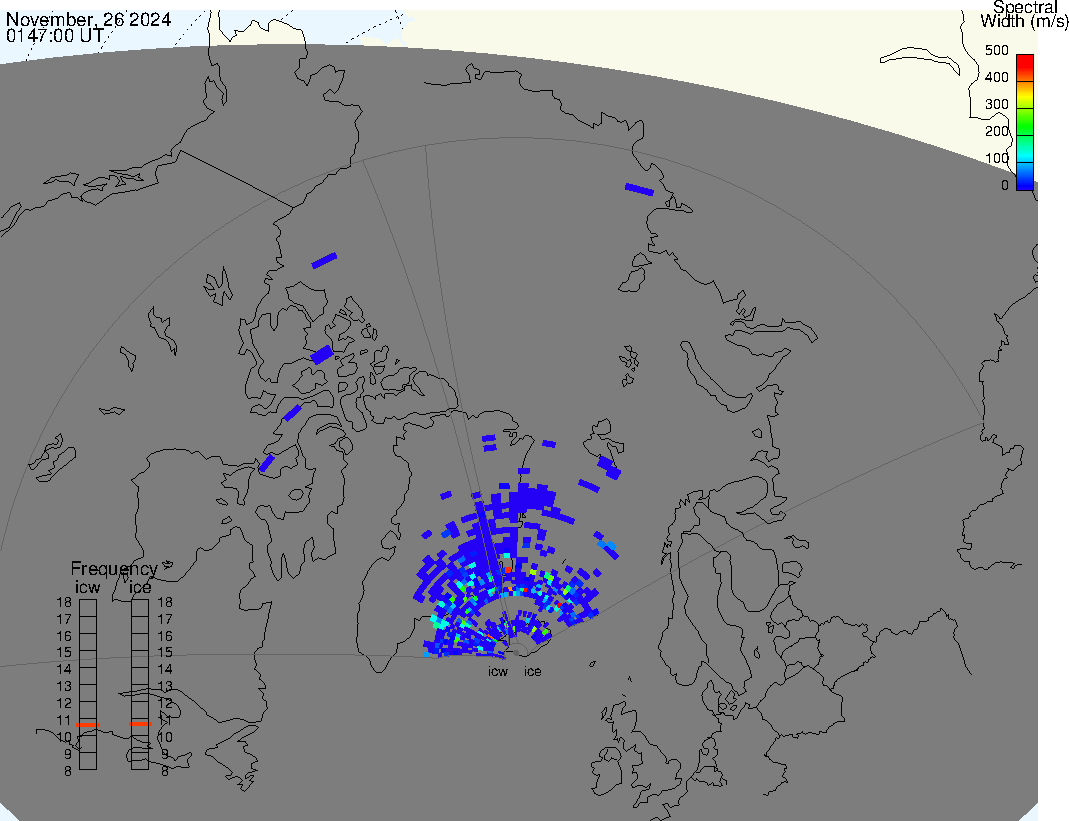
Task: Click the "8" label beside the icw frequency bar
Action: 67,771
